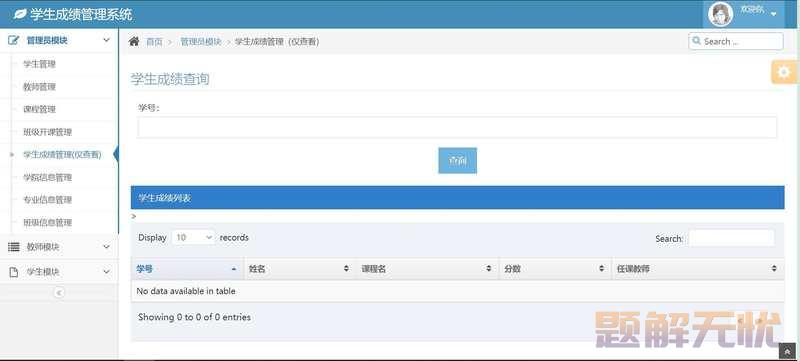800x361 pixels.
Task: Open 班级信息管理 in the sidebar
Action: pos(47,222)
